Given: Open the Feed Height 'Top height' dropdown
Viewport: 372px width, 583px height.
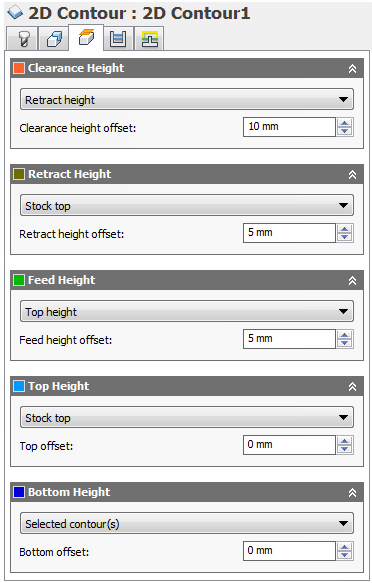Looking at the screenshot, I should (187, 311).
